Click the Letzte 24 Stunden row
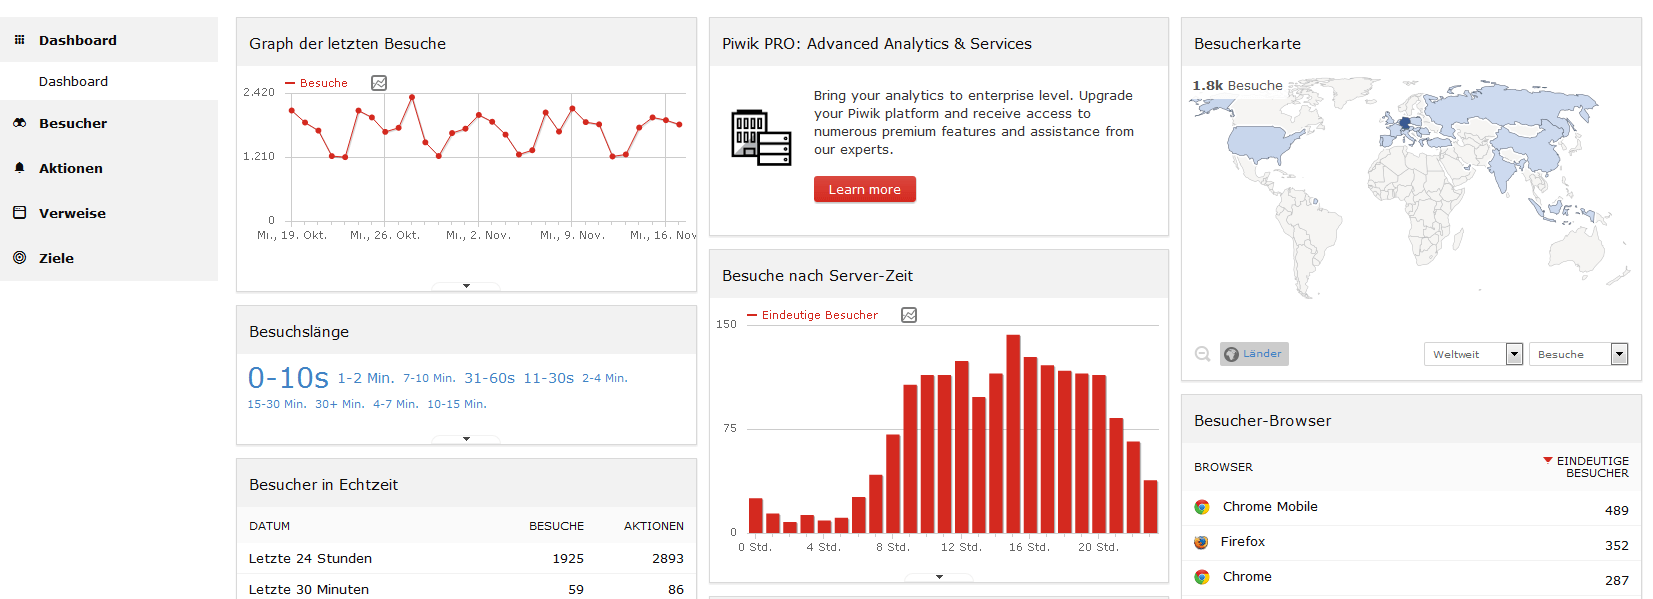Viewport: 1653px width, 599px height. pyautogui.click(x=466, y=558)
